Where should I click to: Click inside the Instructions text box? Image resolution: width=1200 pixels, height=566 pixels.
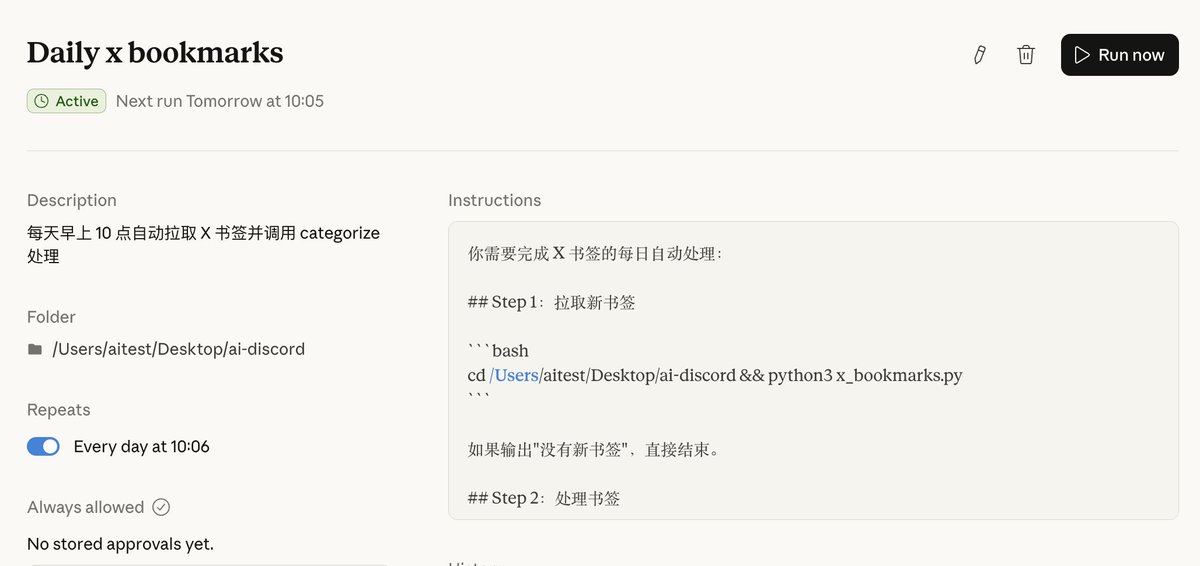(813, 370)
